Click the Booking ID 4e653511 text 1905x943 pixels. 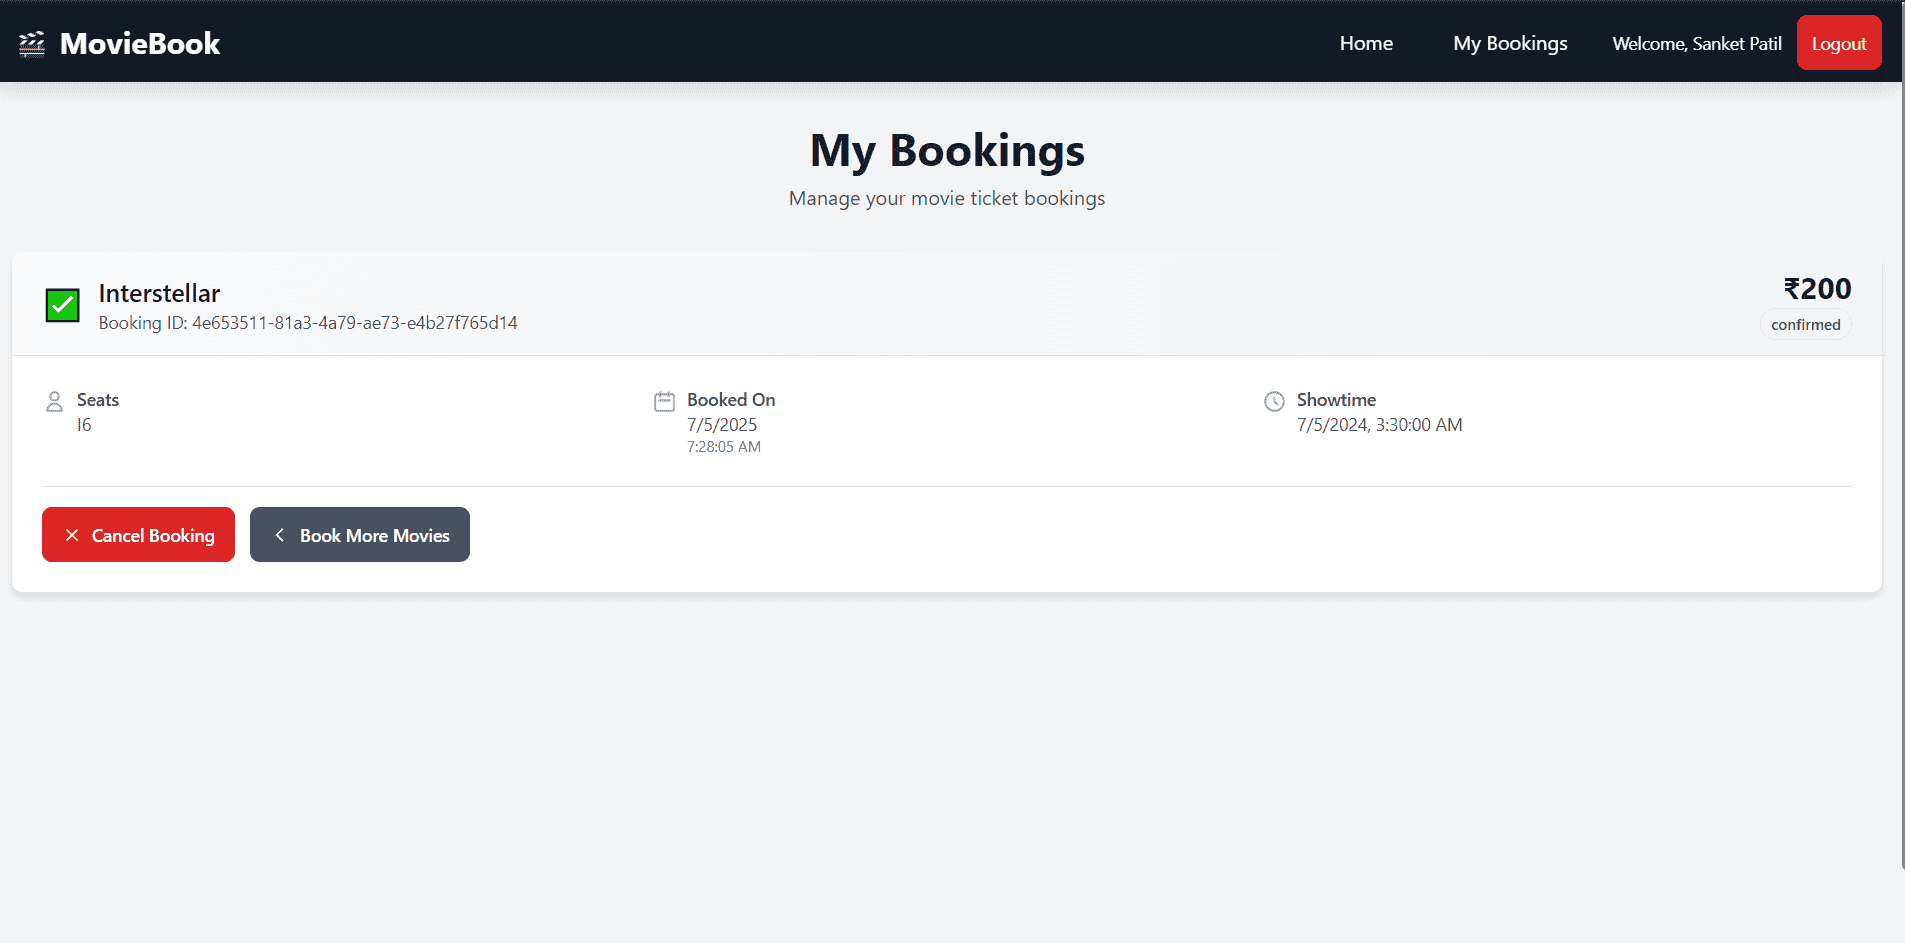[308, 323]
